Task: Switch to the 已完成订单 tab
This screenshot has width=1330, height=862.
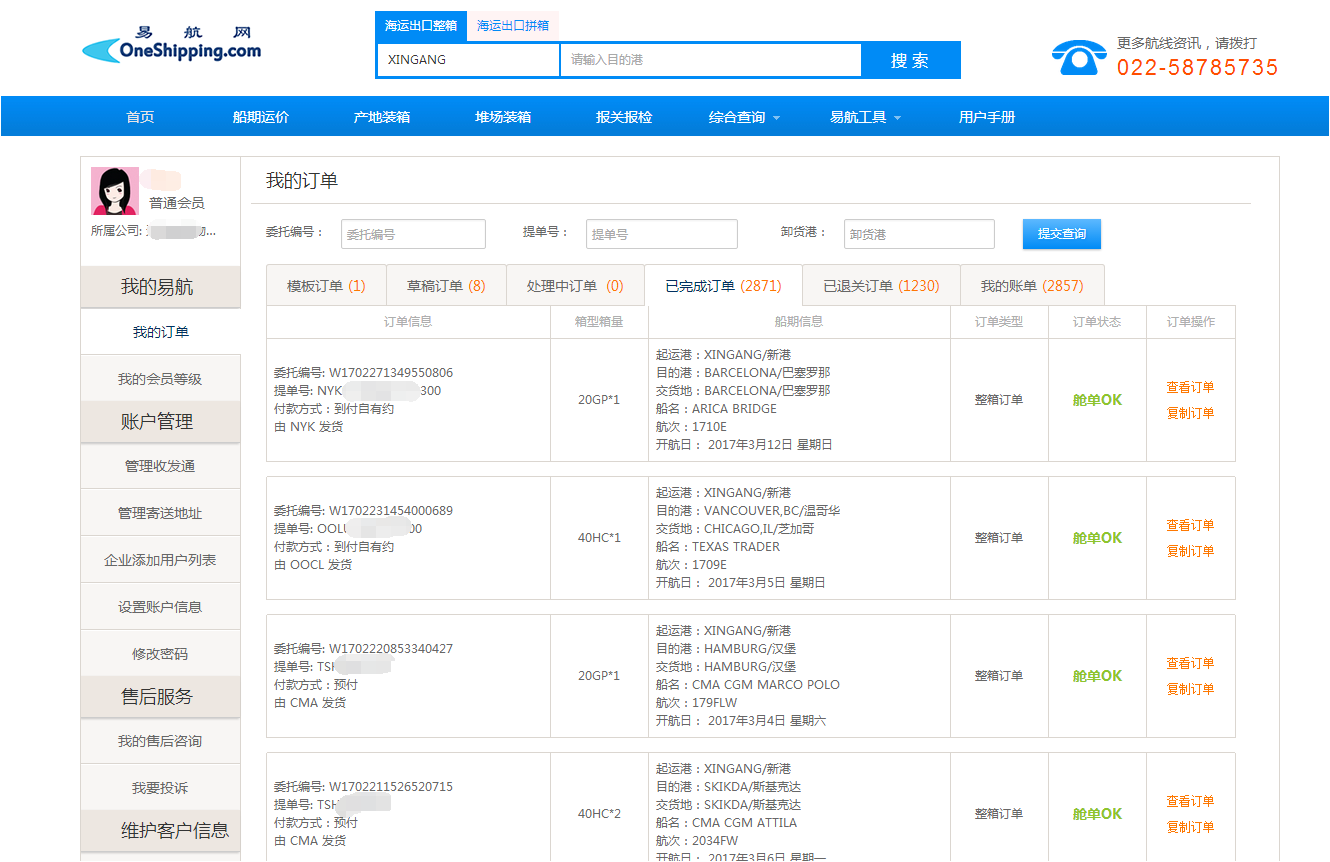Action: click(x=724, y=286)
